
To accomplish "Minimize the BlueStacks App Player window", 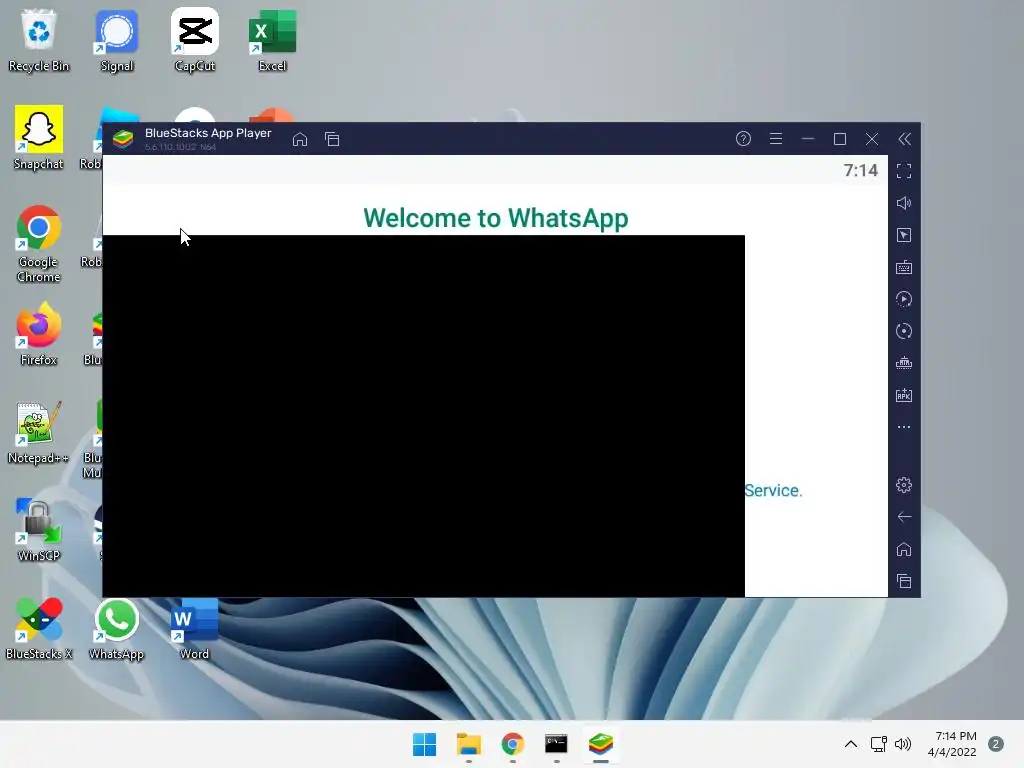I will tap(808, 138).
